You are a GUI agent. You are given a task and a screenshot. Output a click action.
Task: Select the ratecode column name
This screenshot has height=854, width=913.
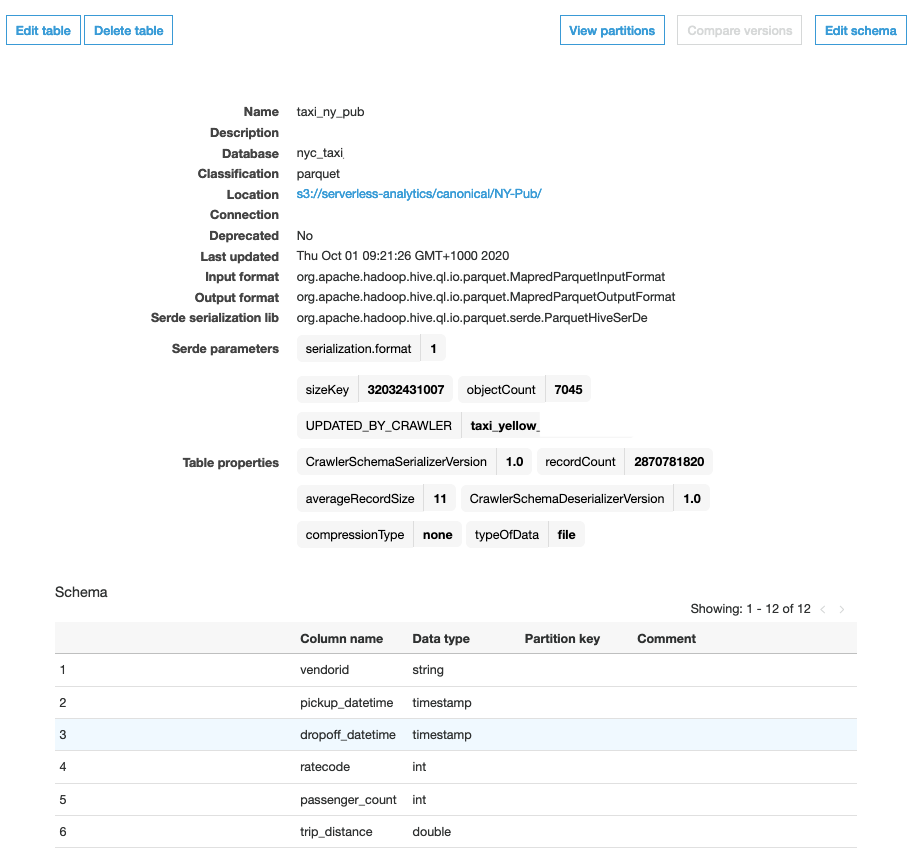click(x=325, y=767)
